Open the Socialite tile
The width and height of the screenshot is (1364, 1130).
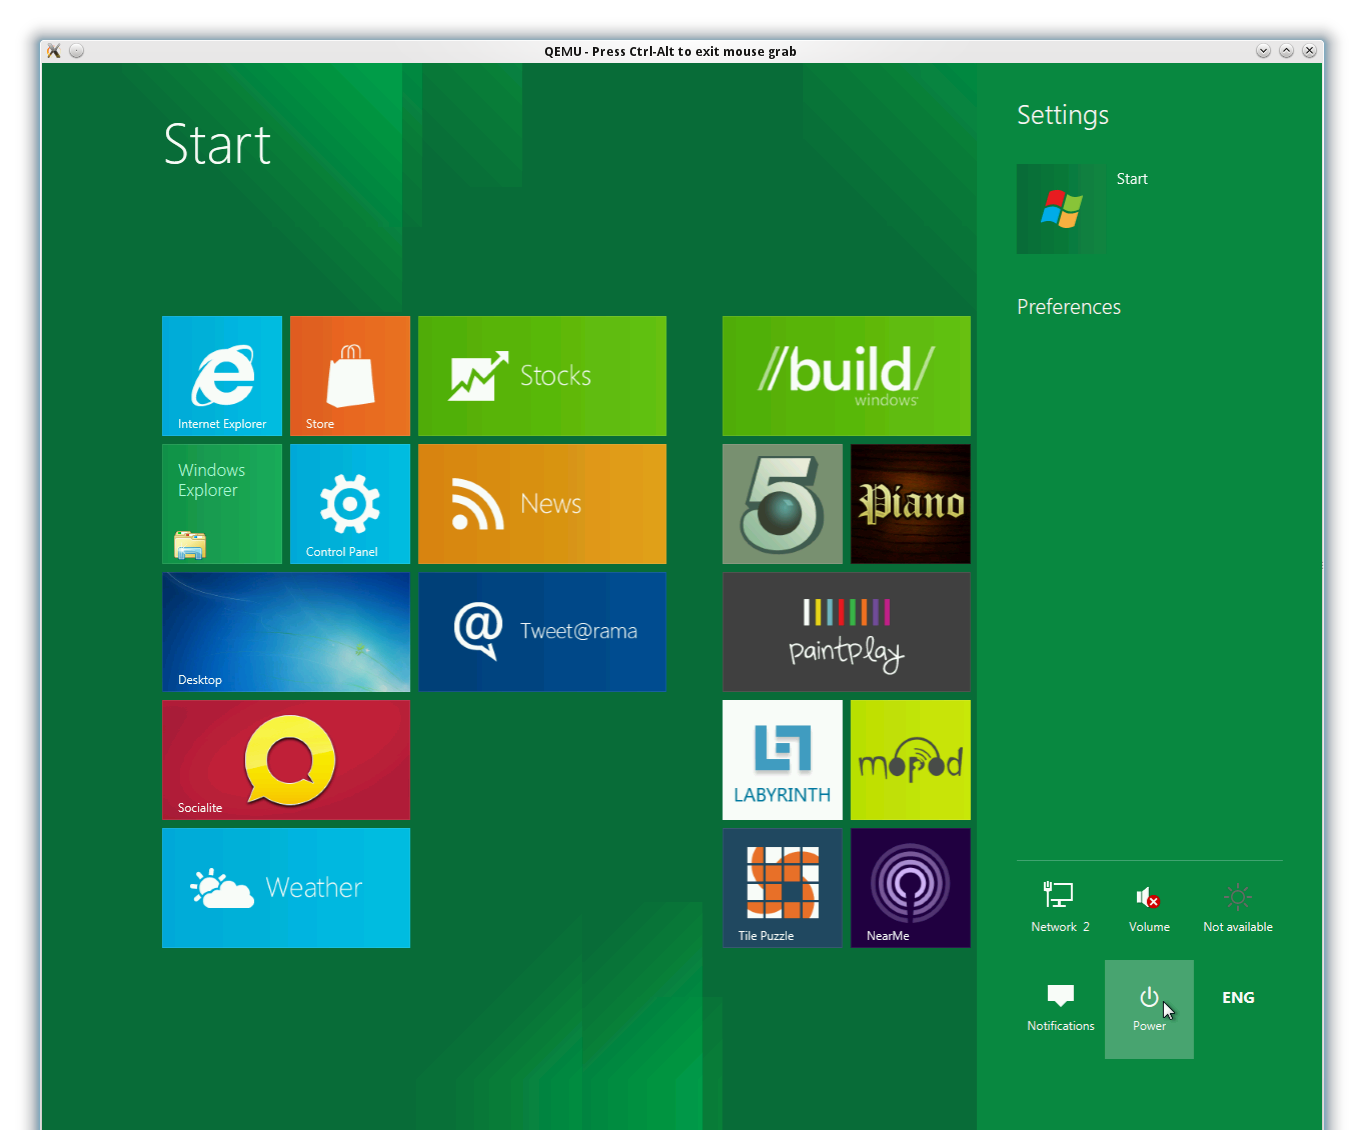tap(286, 760)
